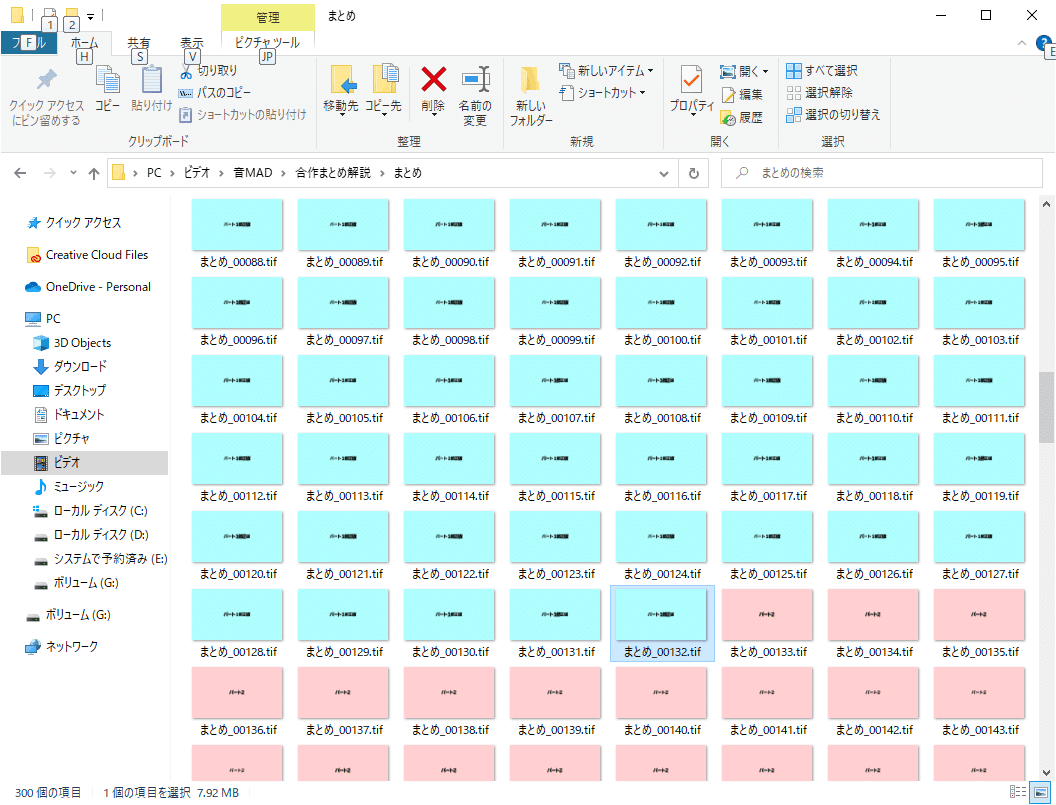Click 合作まとめ解説 in the address path
This screenshot has width=1056, height=805.
[x=333, y=173]
